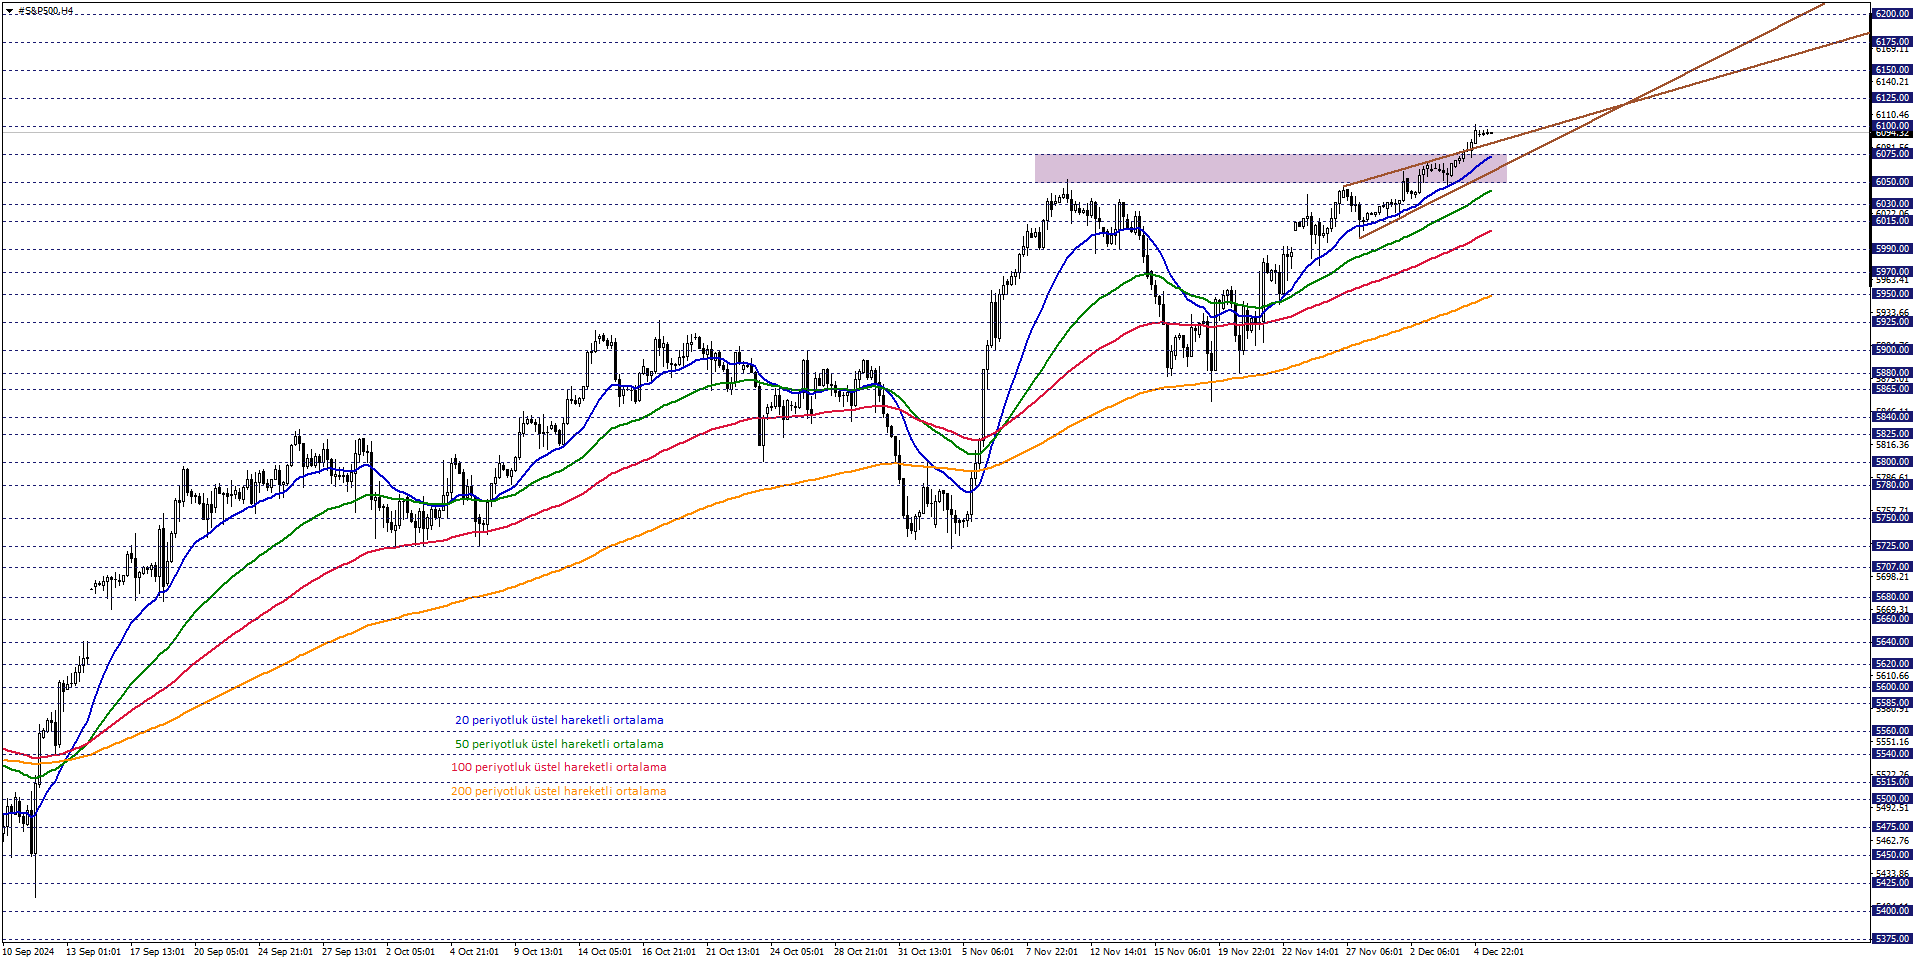1916x963 pixels.
Task: Click the 6140.21 axis price value
Action: [1892, 82]
